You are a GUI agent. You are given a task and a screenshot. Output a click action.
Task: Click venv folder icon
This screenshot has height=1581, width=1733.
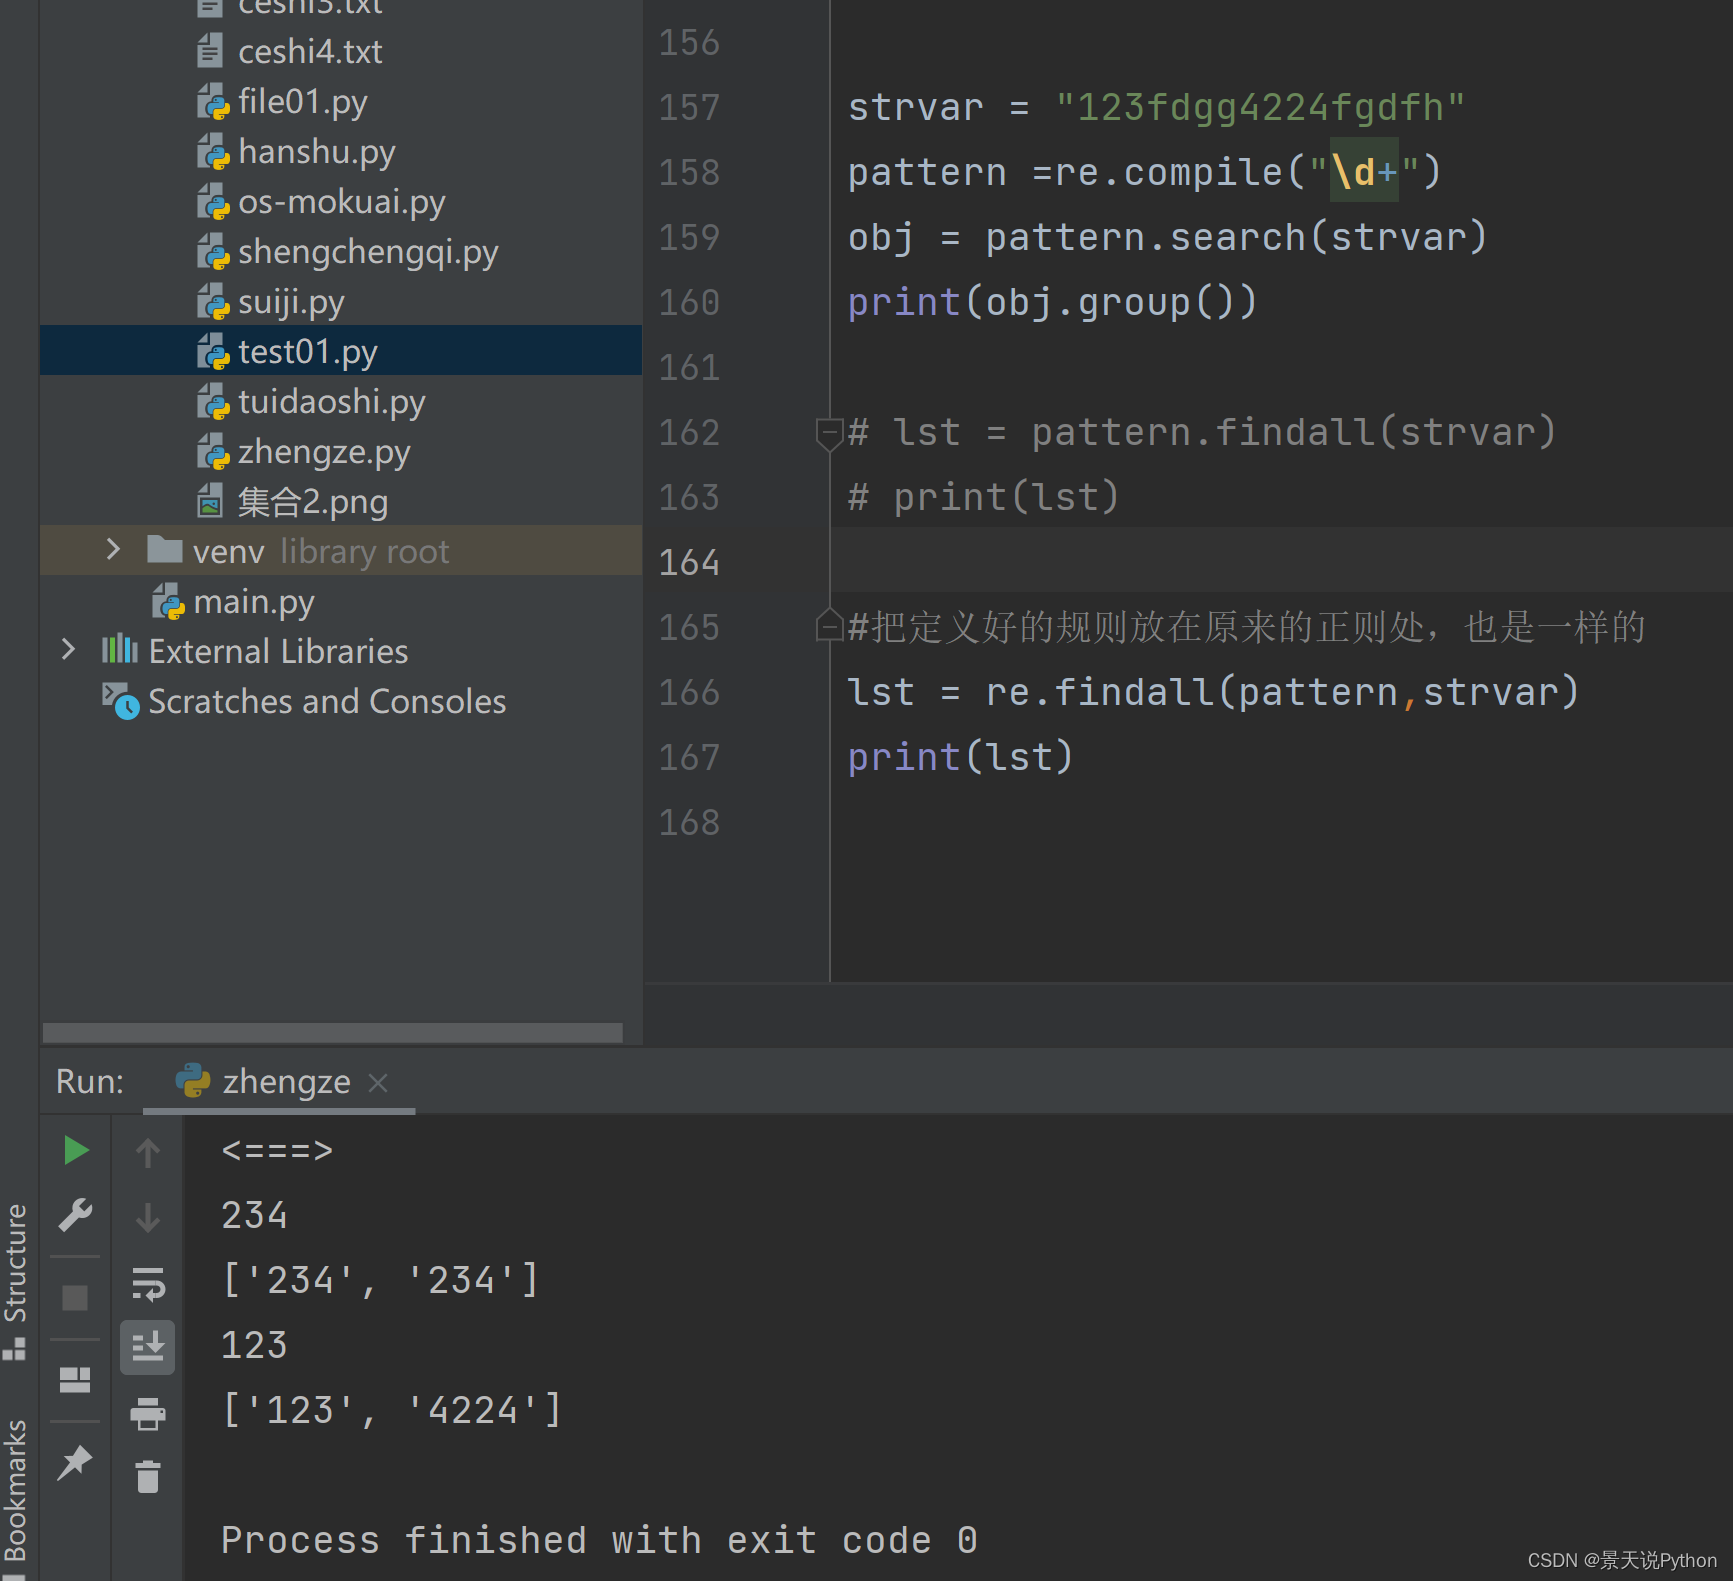tap(164, 549)
